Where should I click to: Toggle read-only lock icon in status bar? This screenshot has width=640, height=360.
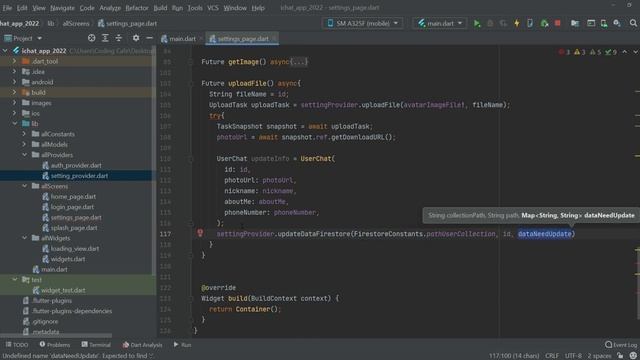[x=620, y=356]
